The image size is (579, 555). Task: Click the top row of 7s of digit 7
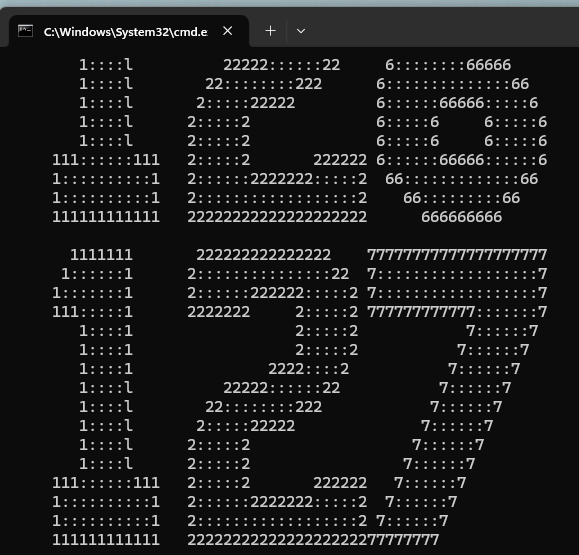pos(457,255)
